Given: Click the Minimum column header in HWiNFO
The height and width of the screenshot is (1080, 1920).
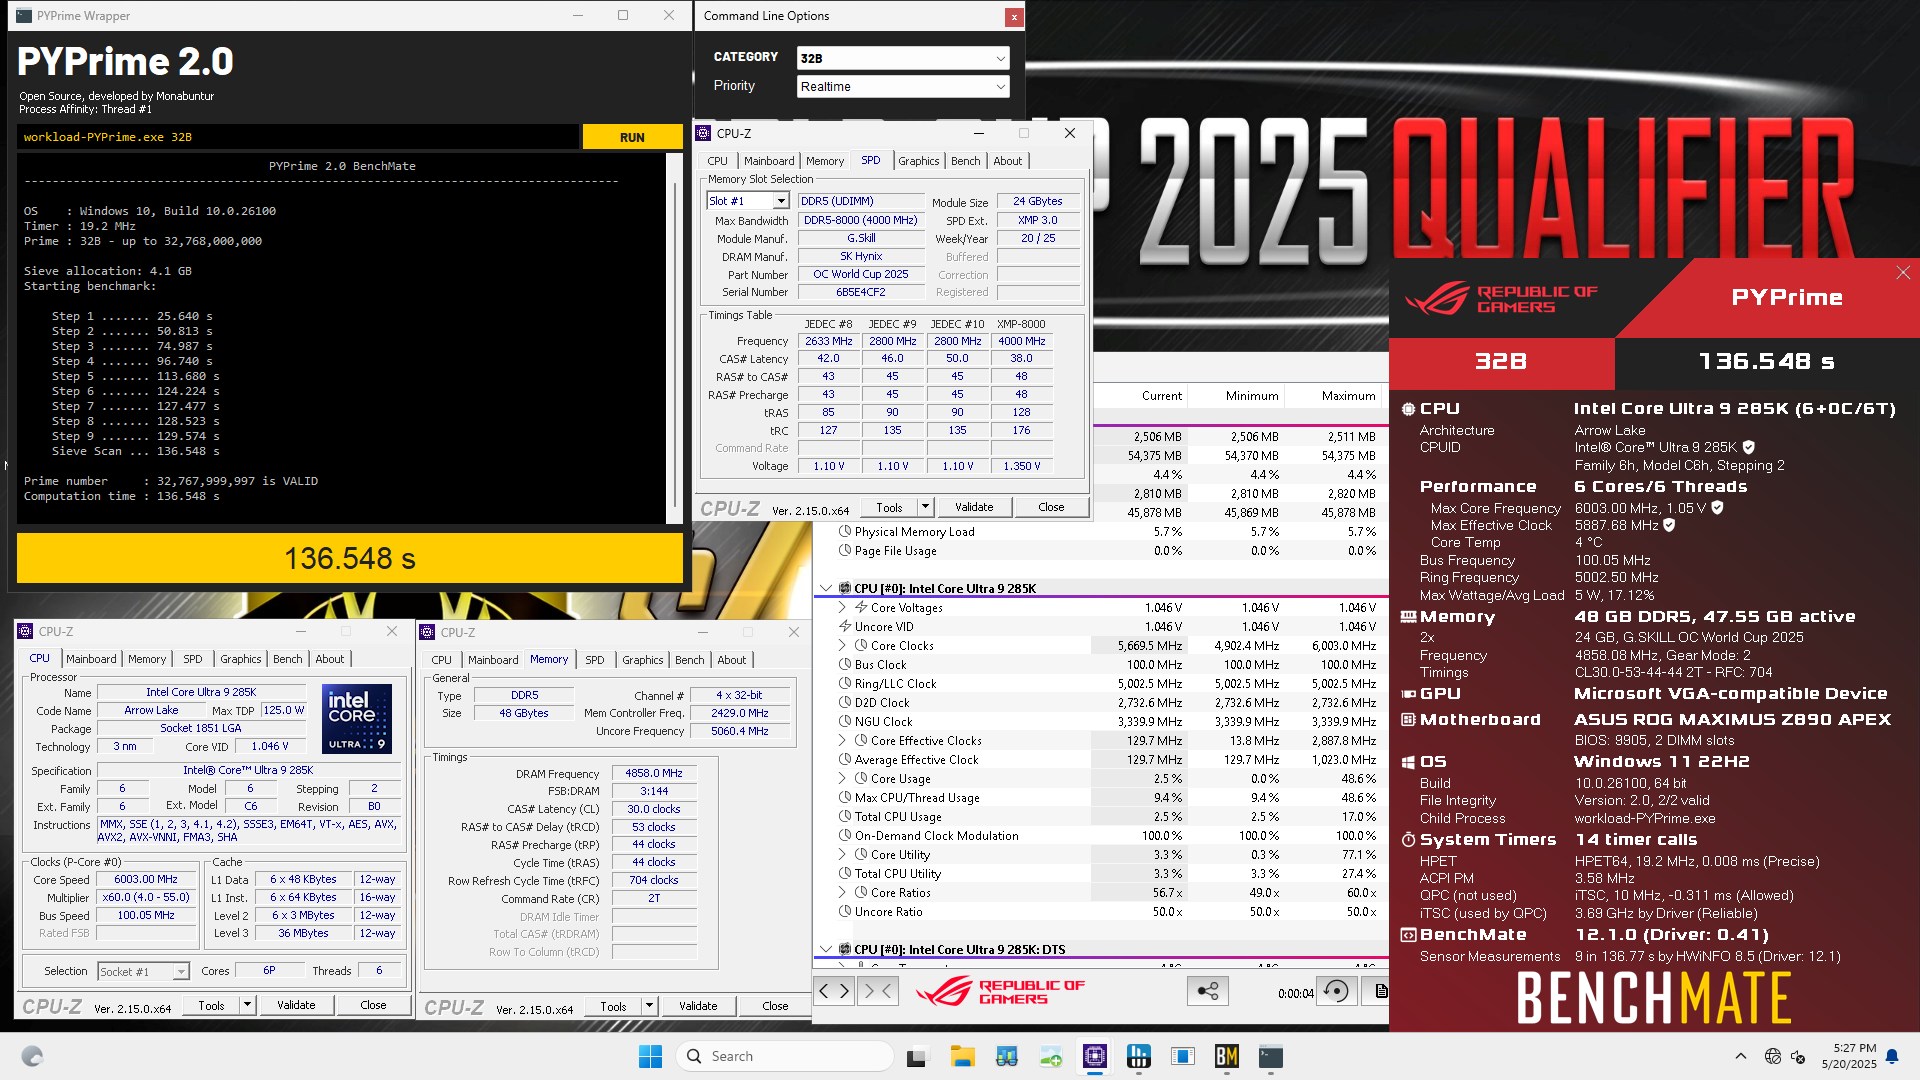Looking at the screenshot, I should click(1252, 396).
